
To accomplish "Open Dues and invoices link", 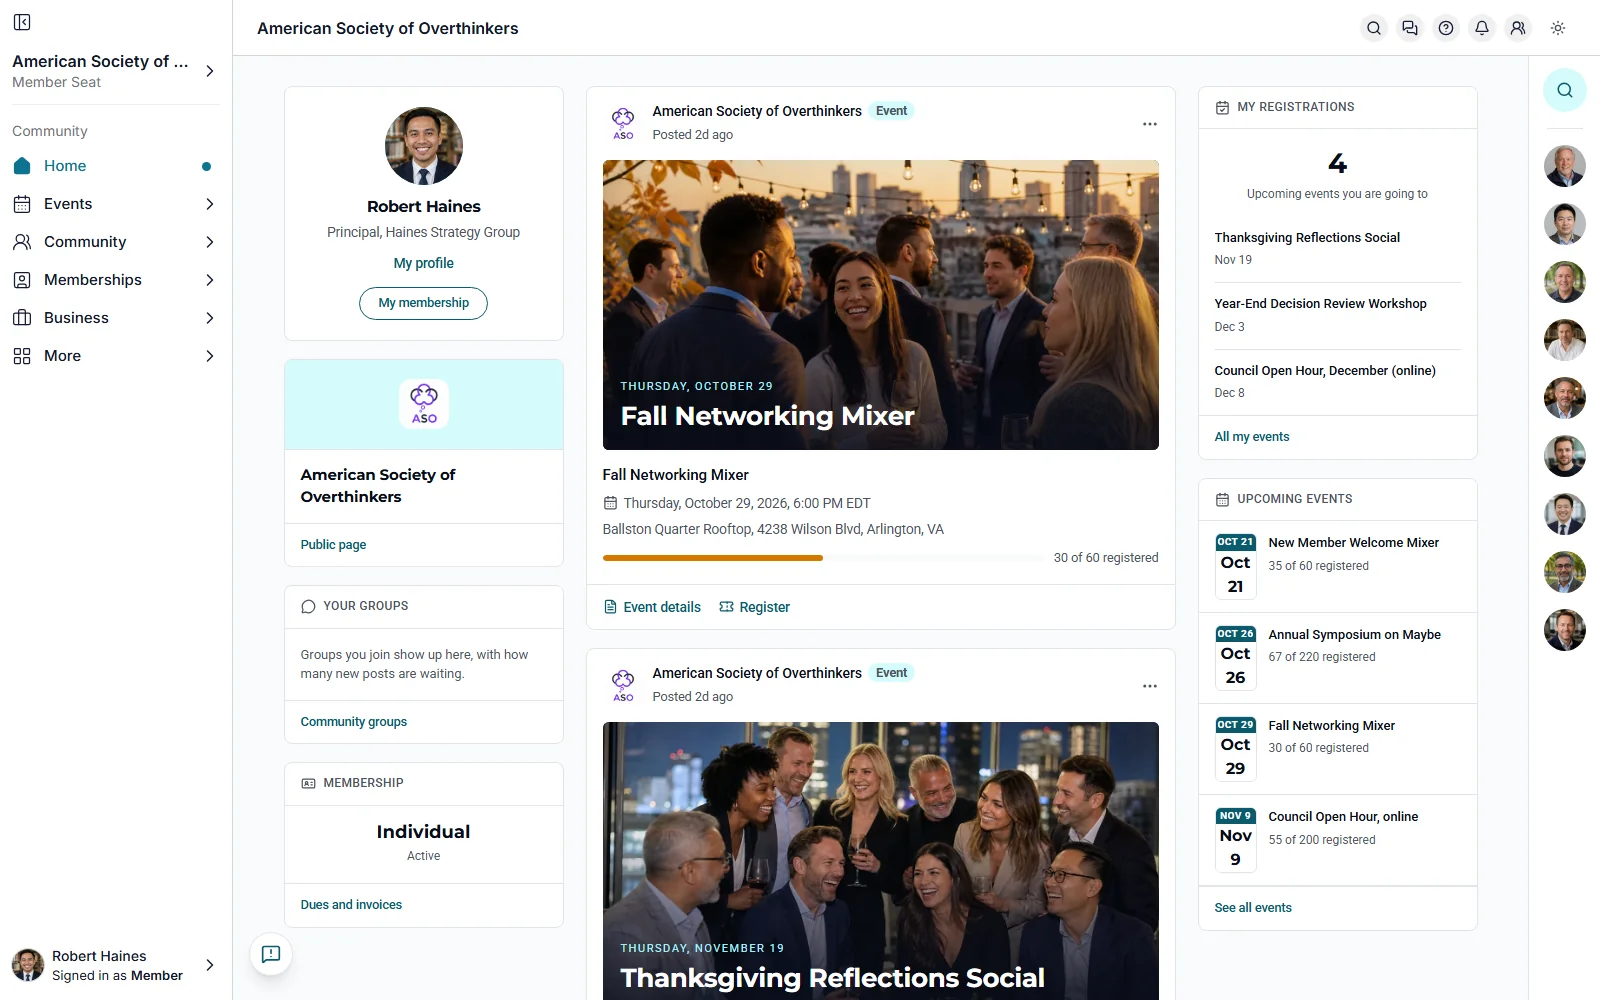I will tap(351, 905).
